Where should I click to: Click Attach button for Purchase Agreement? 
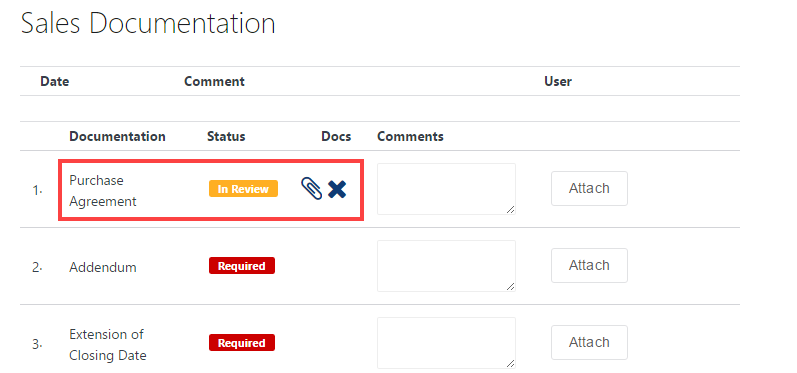tap(589, 189)
